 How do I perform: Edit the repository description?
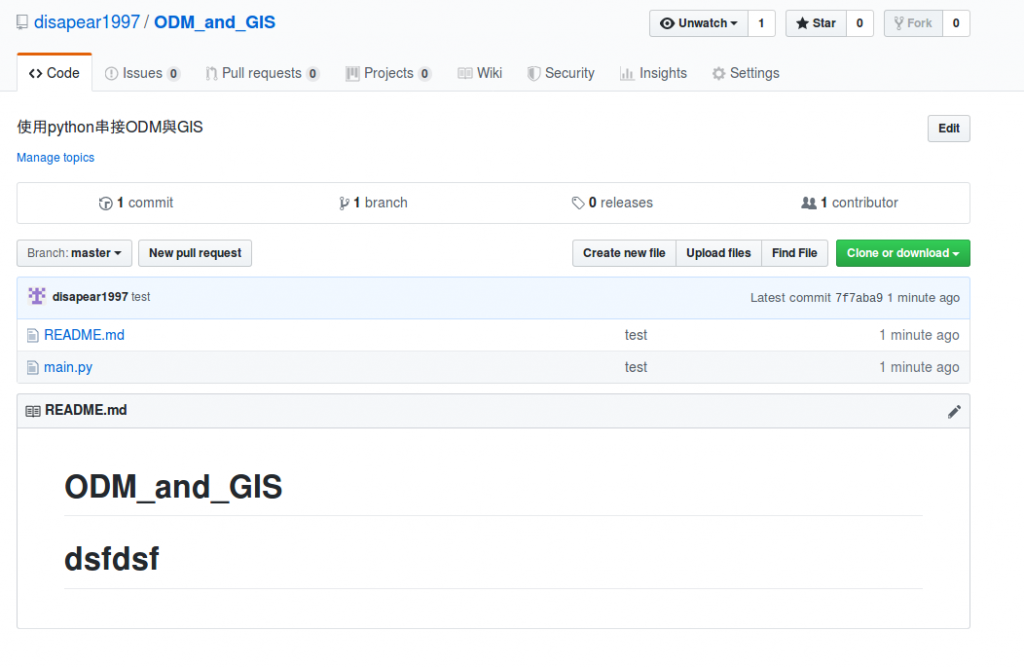point(949,129)
